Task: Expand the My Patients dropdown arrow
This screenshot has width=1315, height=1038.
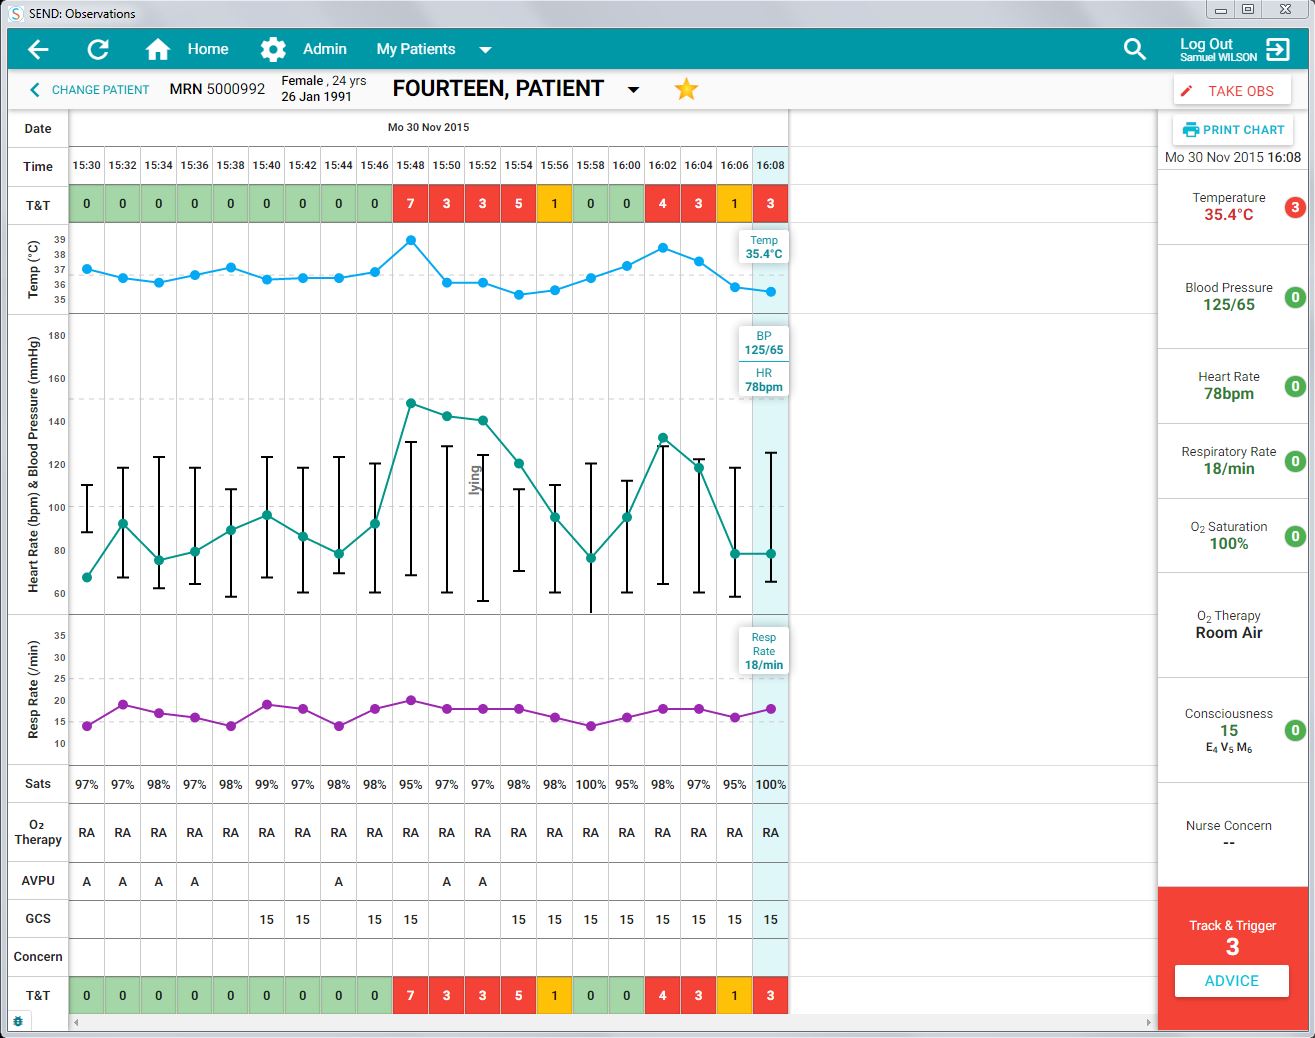Action: pyautogui.click(x=485, y=50)
